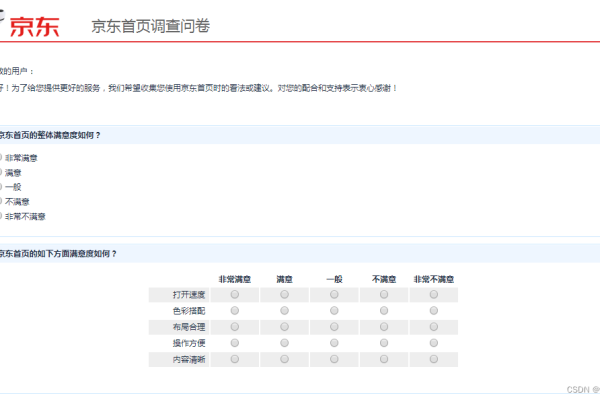This screenshot has height=400, width=600.
Task: Click the question heading 京东首页的整体满意度如何？
Action: [50, 135]
